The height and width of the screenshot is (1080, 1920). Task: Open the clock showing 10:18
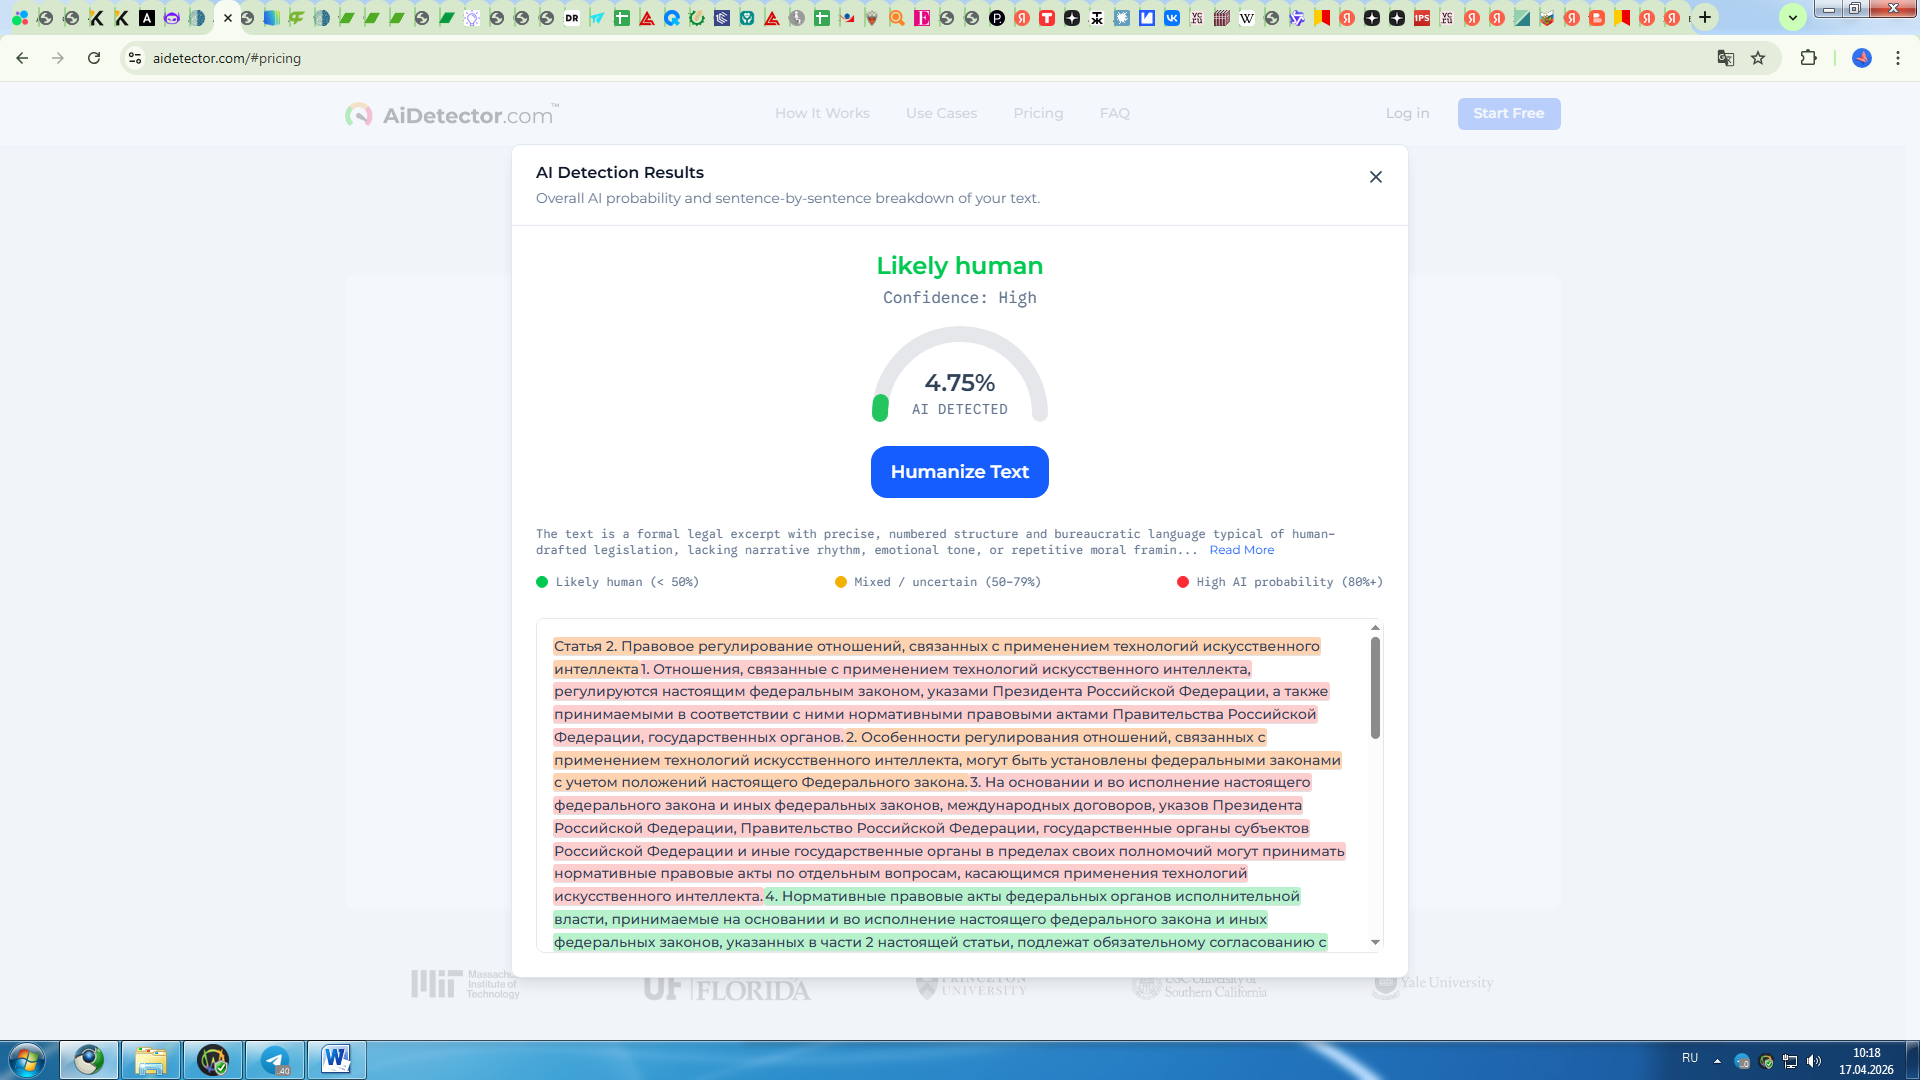pyautogui.click(x=1866, y=1061)
